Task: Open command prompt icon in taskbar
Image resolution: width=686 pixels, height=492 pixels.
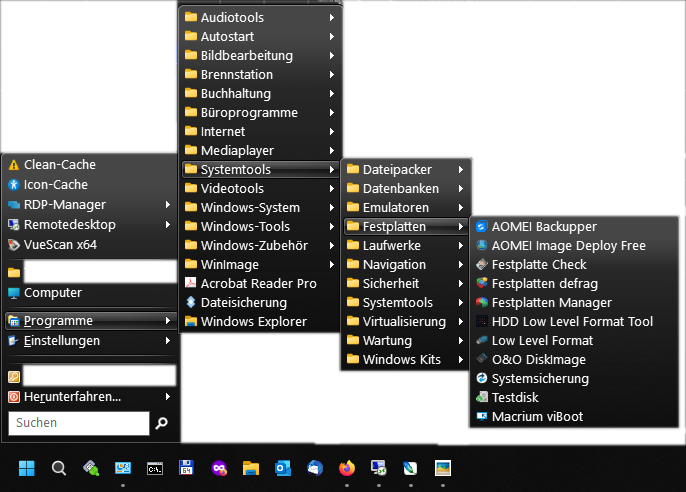Action: (155, 468)
